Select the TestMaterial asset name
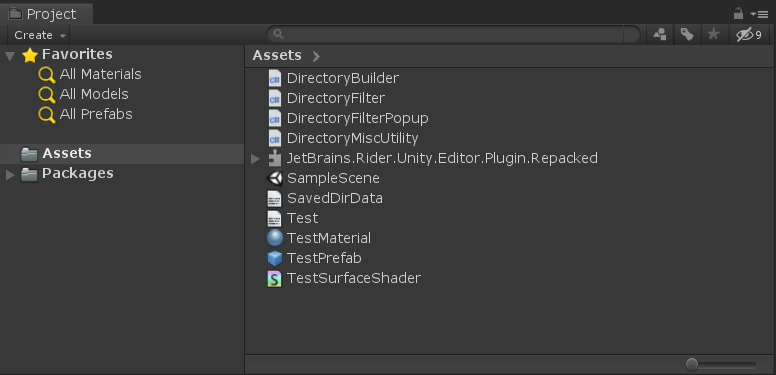This screenshot has height=375, width=776. (329, 238)
